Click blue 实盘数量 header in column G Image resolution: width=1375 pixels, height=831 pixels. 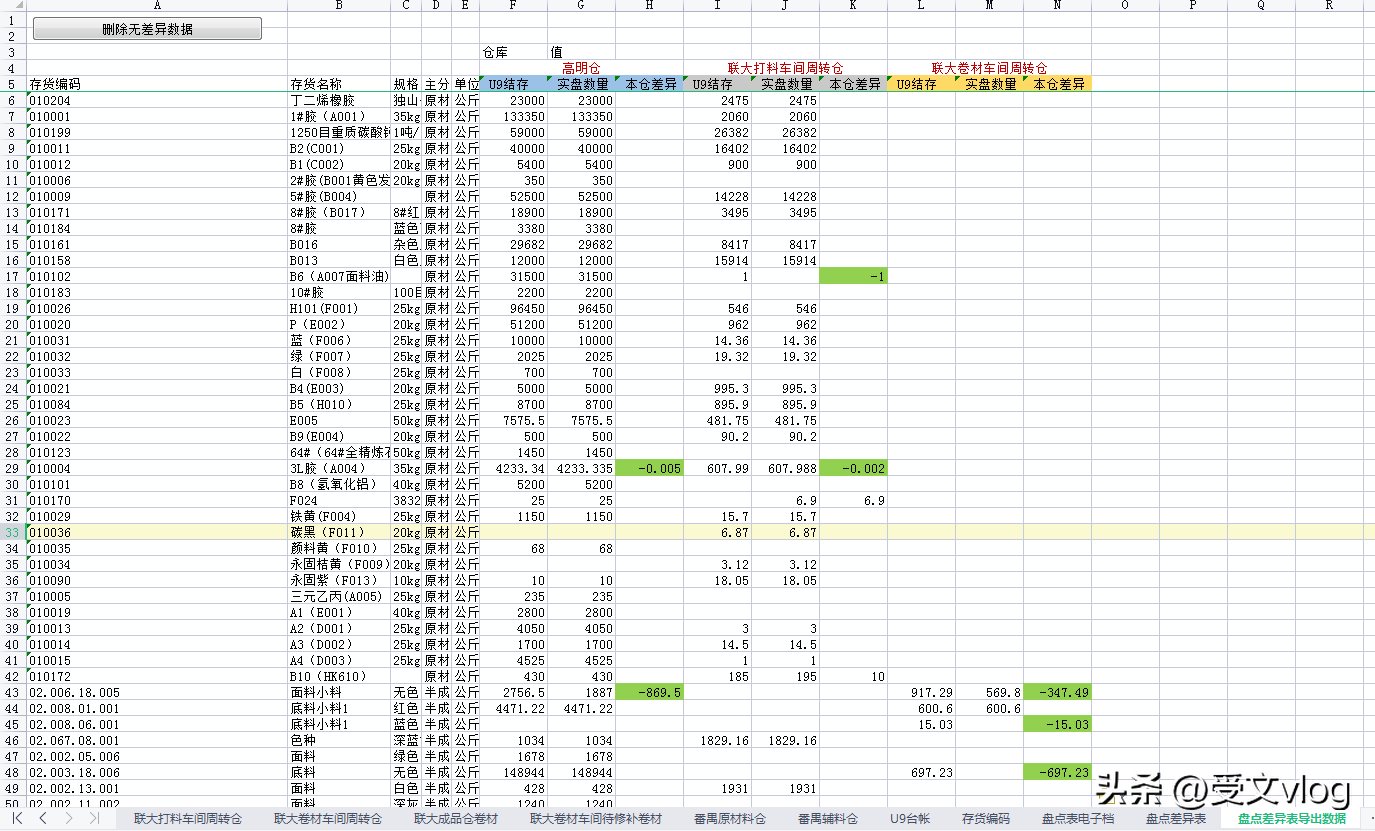point(581,84)
